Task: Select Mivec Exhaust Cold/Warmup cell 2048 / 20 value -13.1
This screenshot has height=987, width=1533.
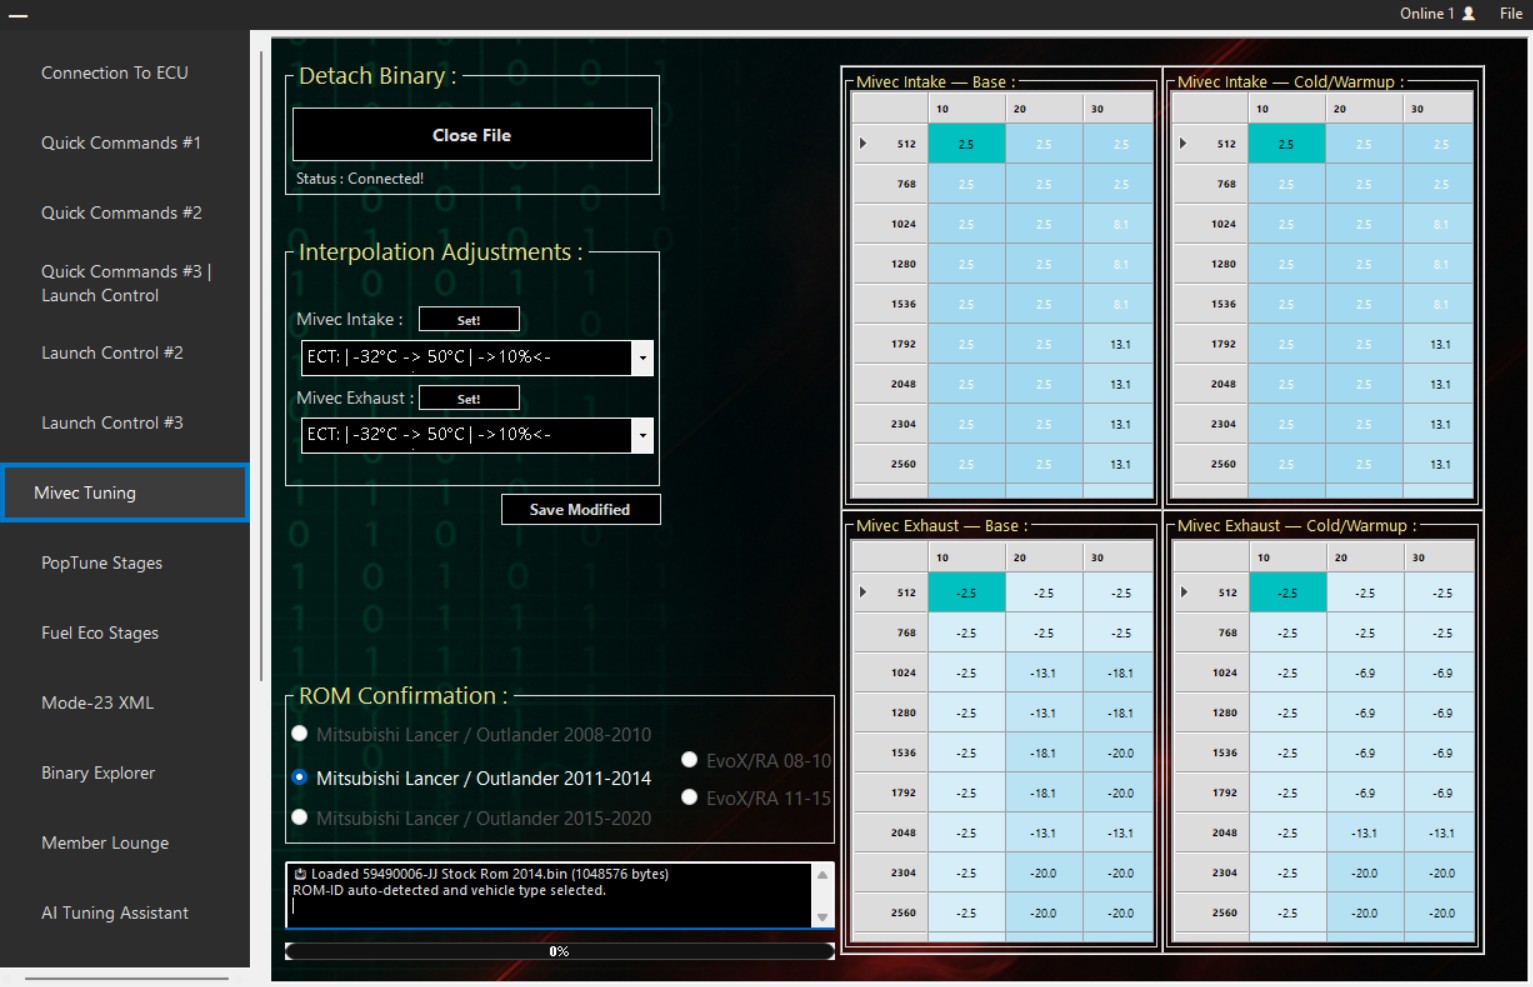Action: pos(1364,833)
